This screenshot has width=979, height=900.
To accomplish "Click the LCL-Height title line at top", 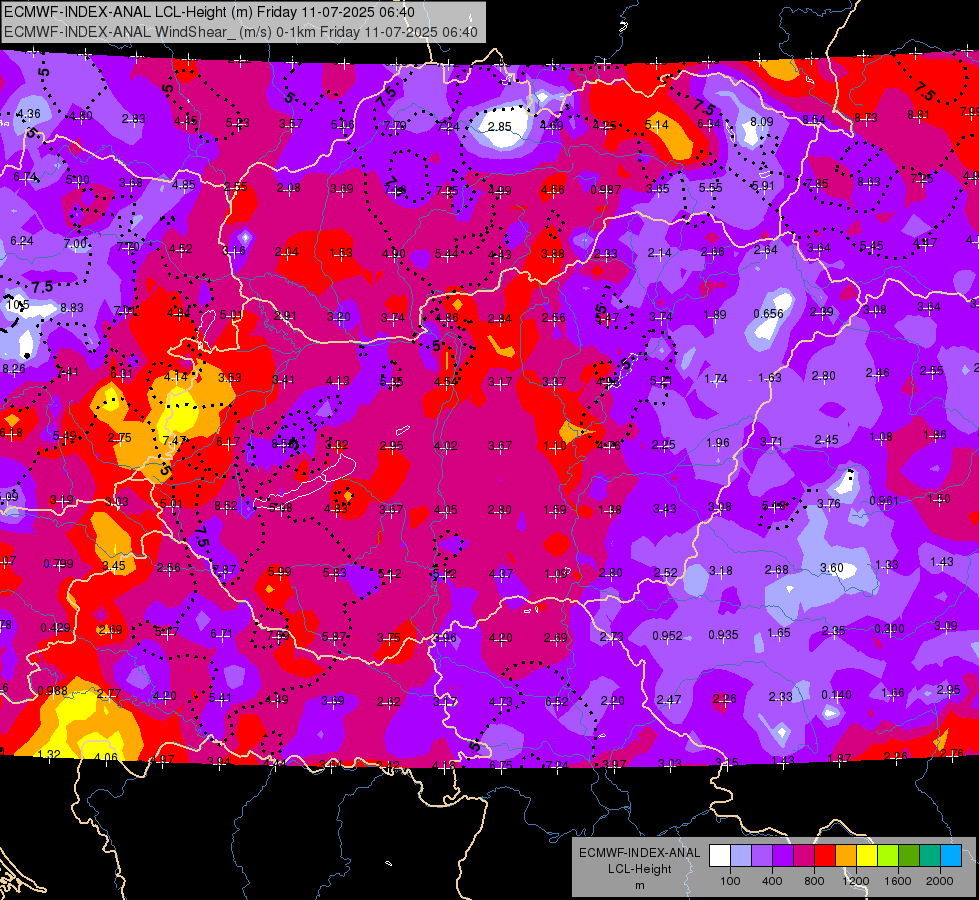I will click(x=210, y=12).
